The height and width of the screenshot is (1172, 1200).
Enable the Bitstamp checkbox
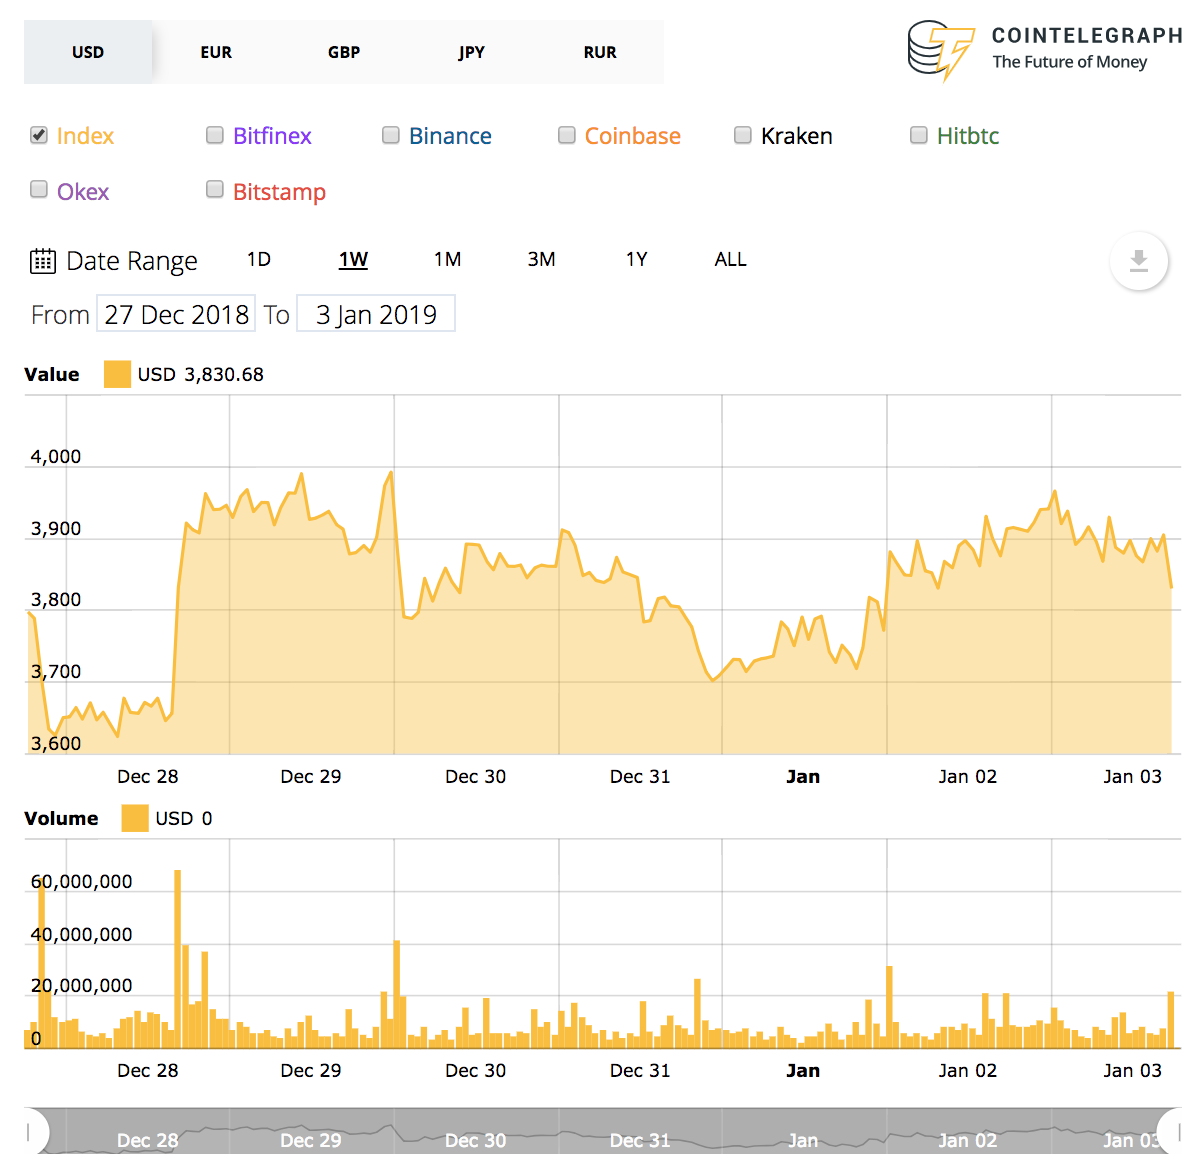(x=215, y=189)
